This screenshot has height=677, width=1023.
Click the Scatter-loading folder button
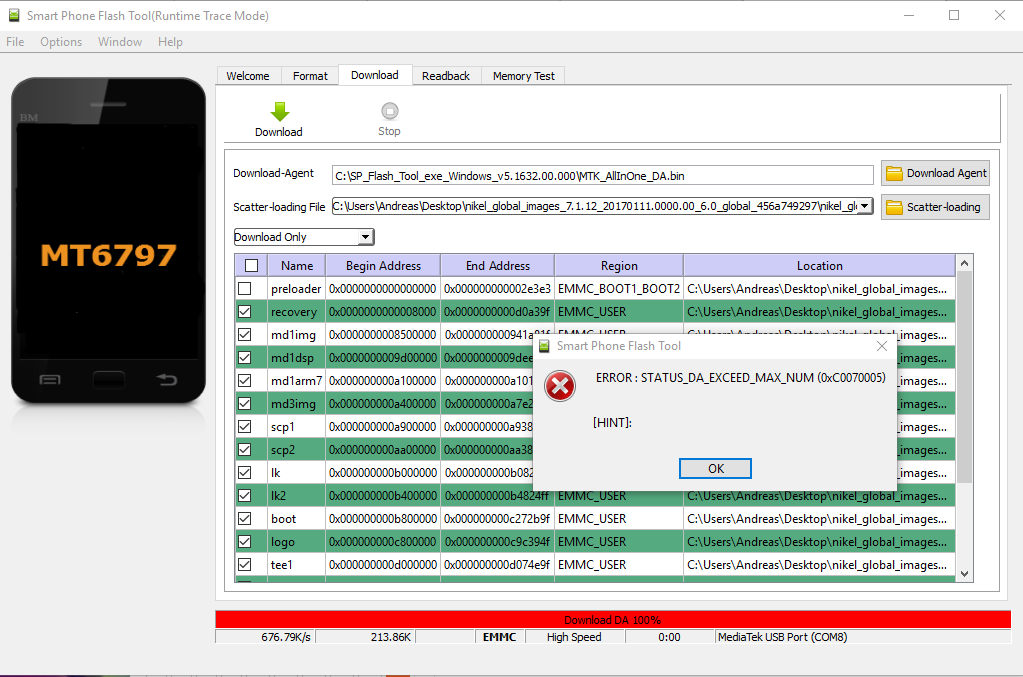pyautogui.click(x=935, y=207)
